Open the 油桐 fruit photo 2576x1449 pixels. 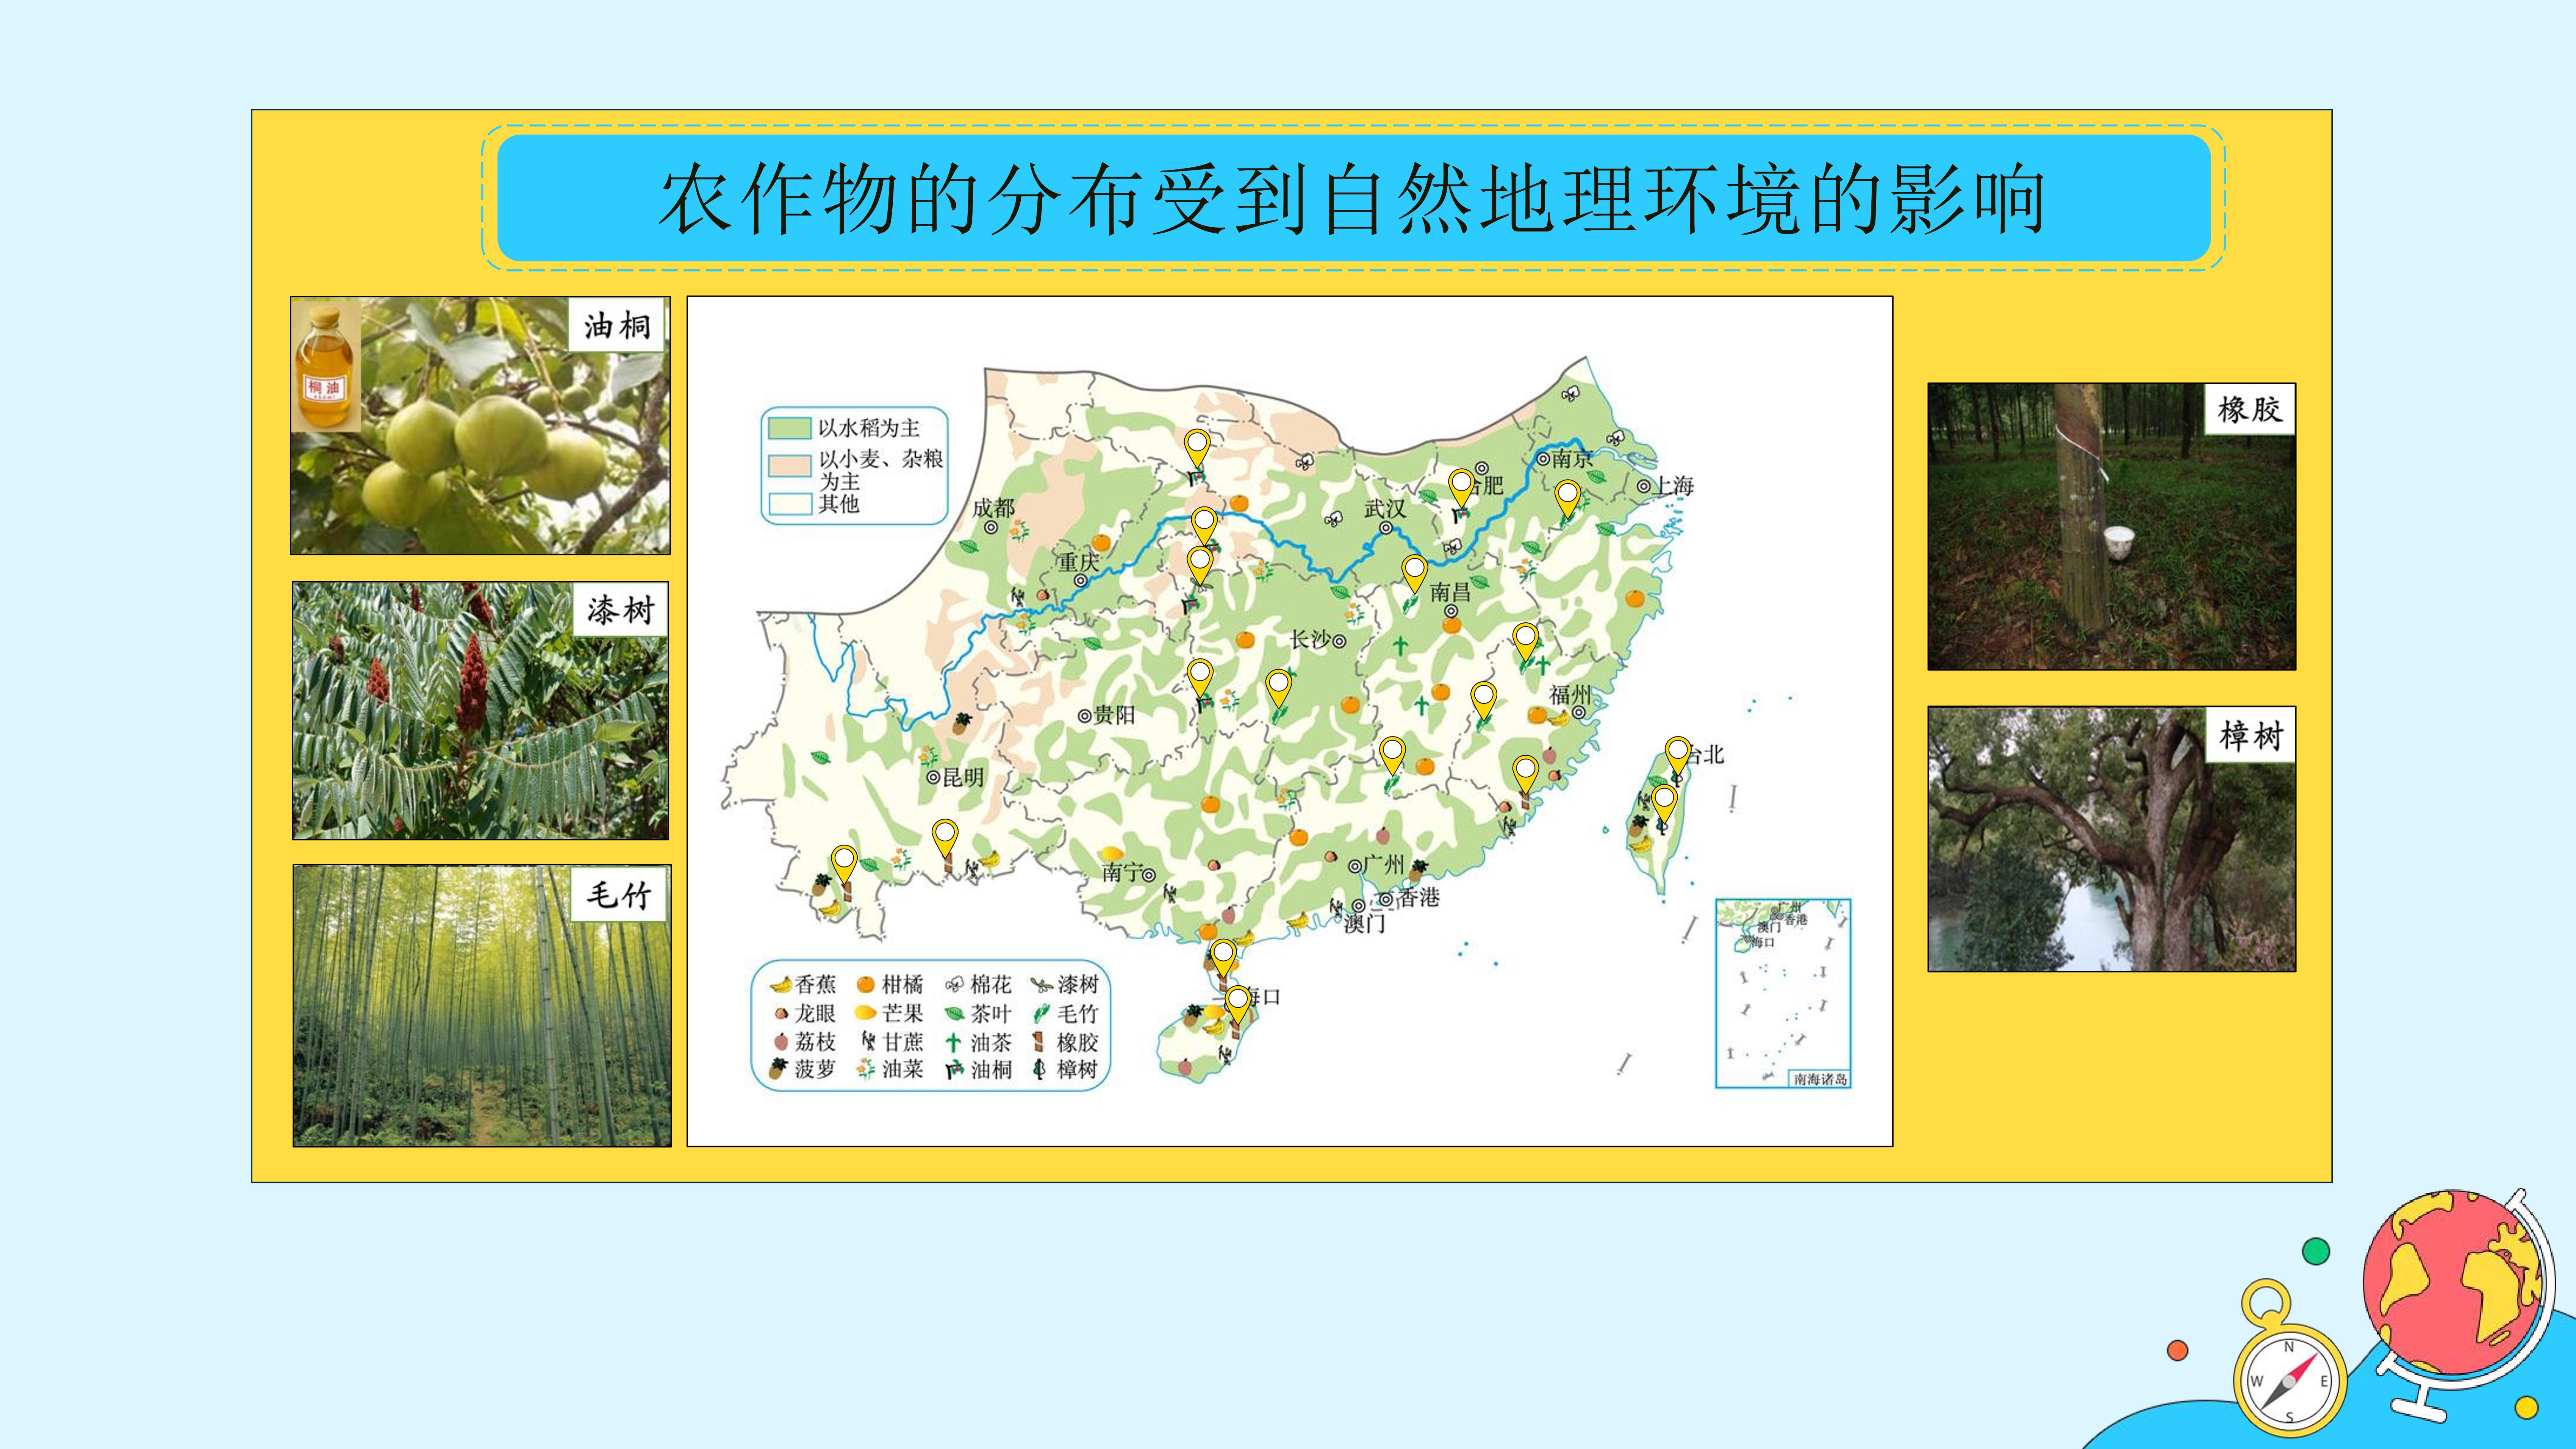(x=480, y=425)
